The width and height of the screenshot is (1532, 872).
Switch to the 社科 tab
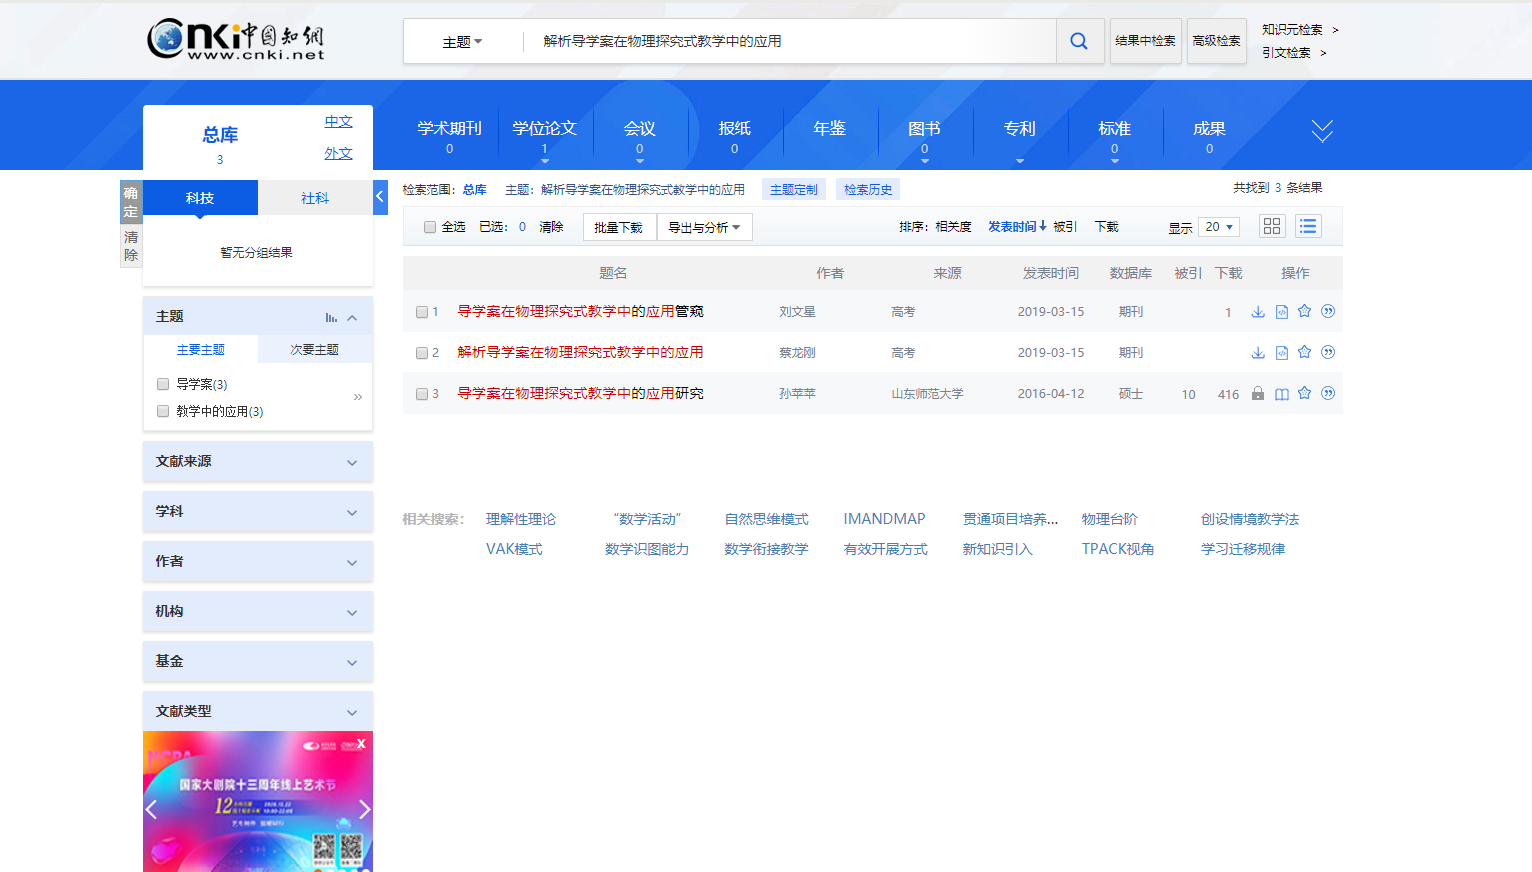pyautogui.click(x=315, y=198)
